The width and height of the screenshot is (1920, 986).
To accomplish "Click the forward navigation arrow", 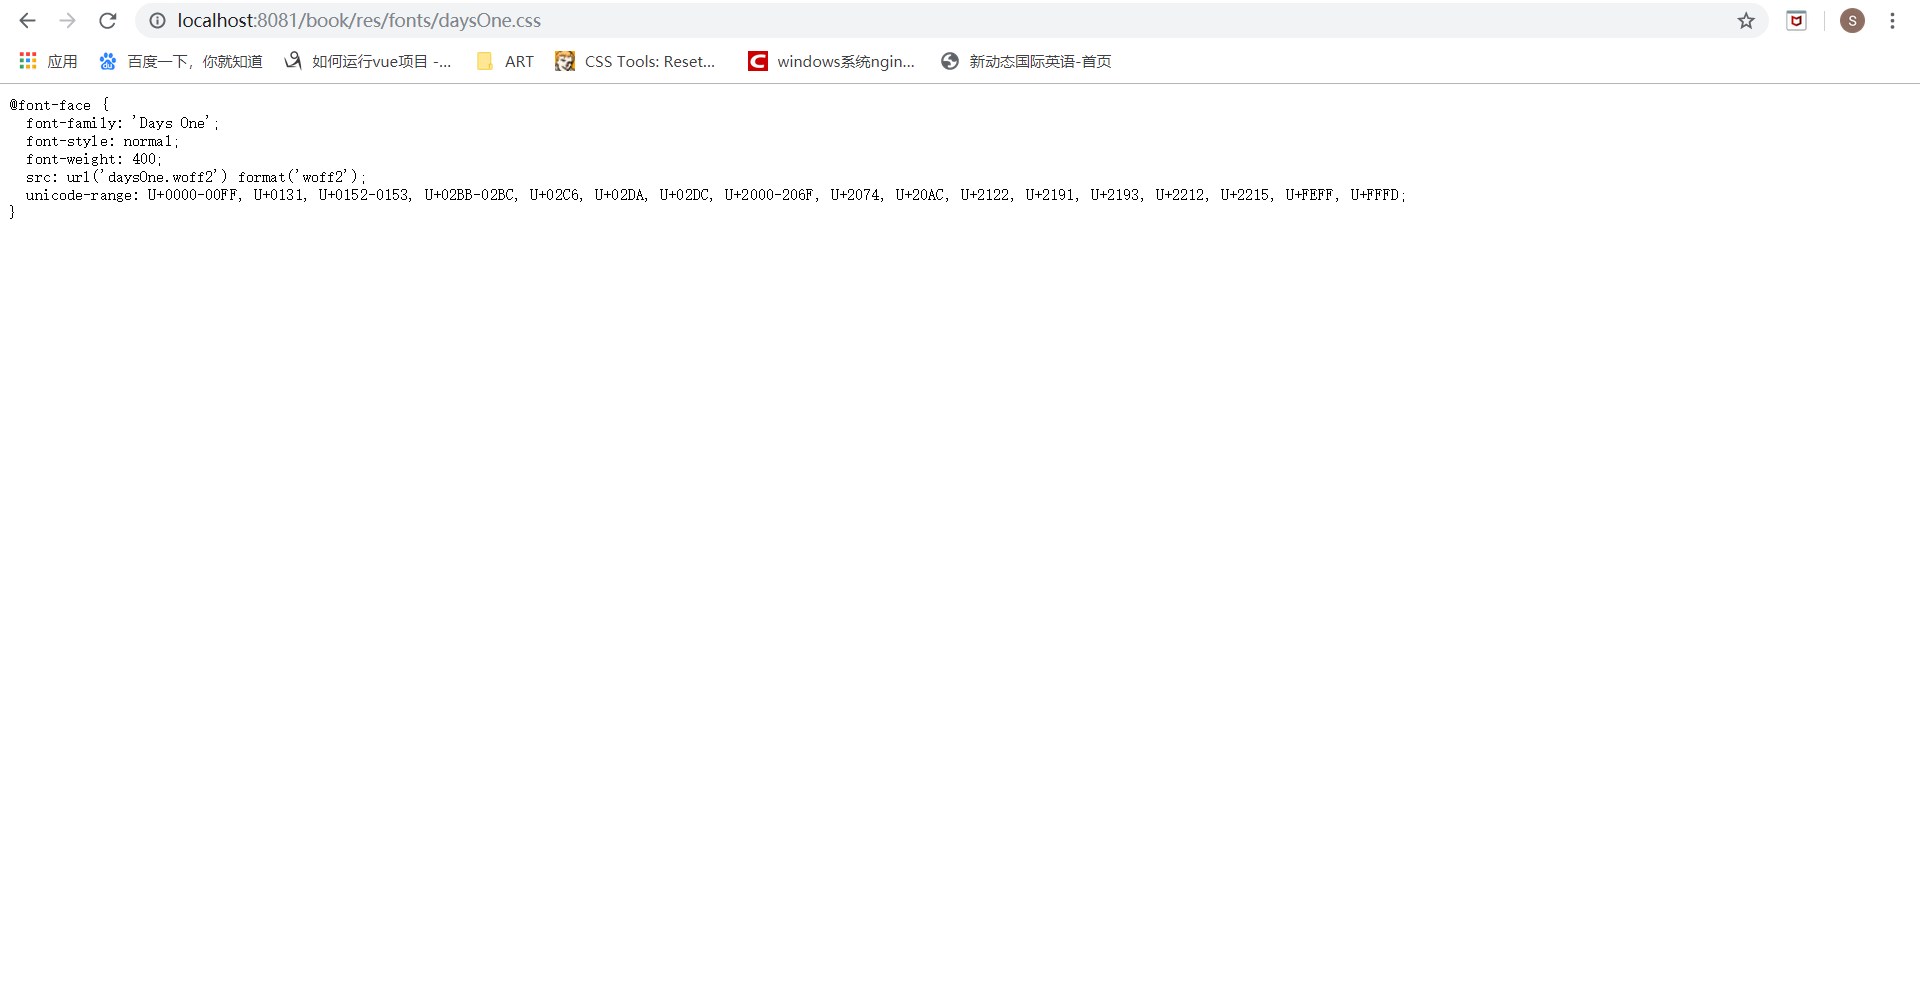I will [x=67, y=20].
